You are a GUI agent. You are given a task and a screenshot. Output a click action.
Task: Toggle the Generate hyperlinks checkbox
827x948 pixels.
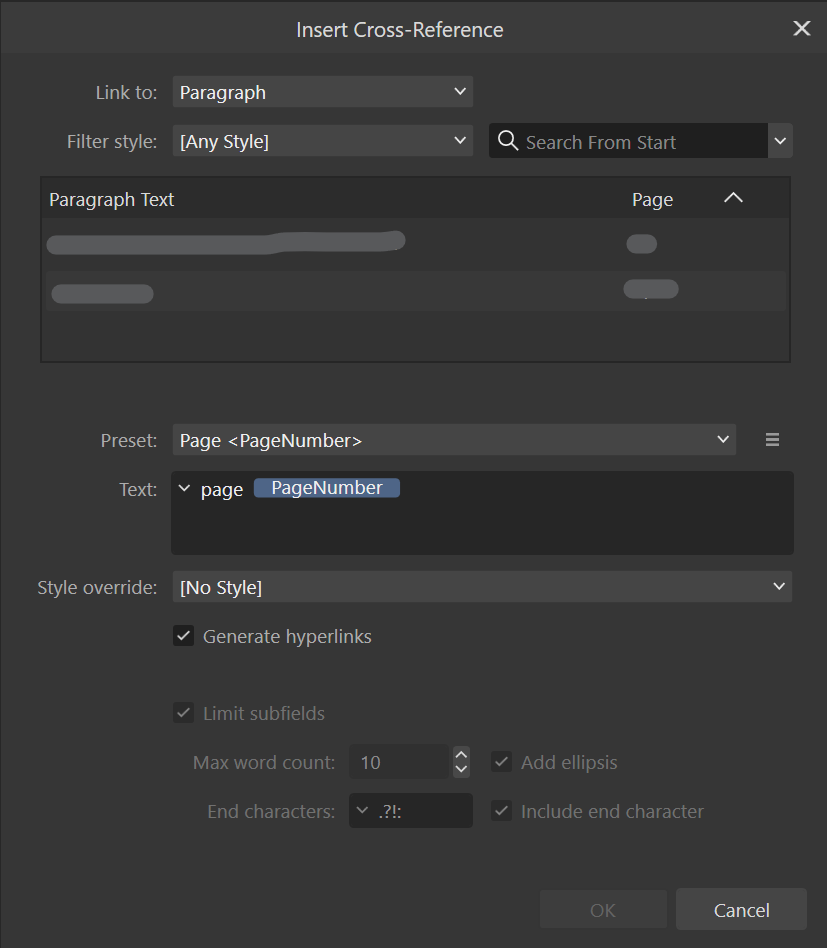(184, 636)
